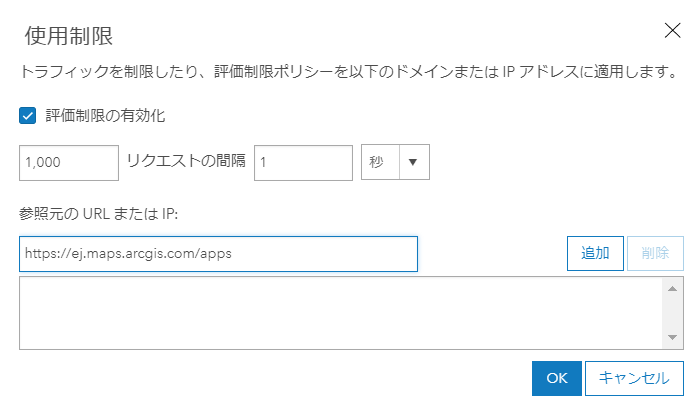
Task: Click the dropdown arrow beside 秒
Action: tap(413, 163)
